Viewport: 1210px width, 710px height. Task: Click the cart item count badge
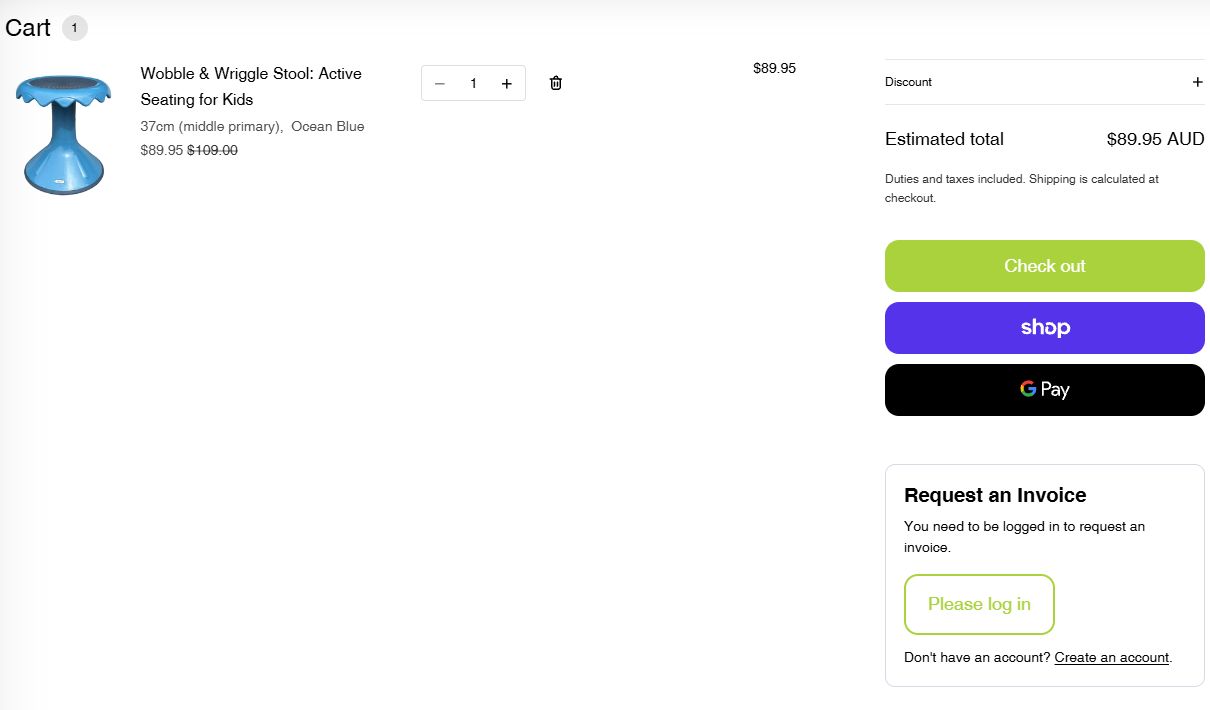74,28
